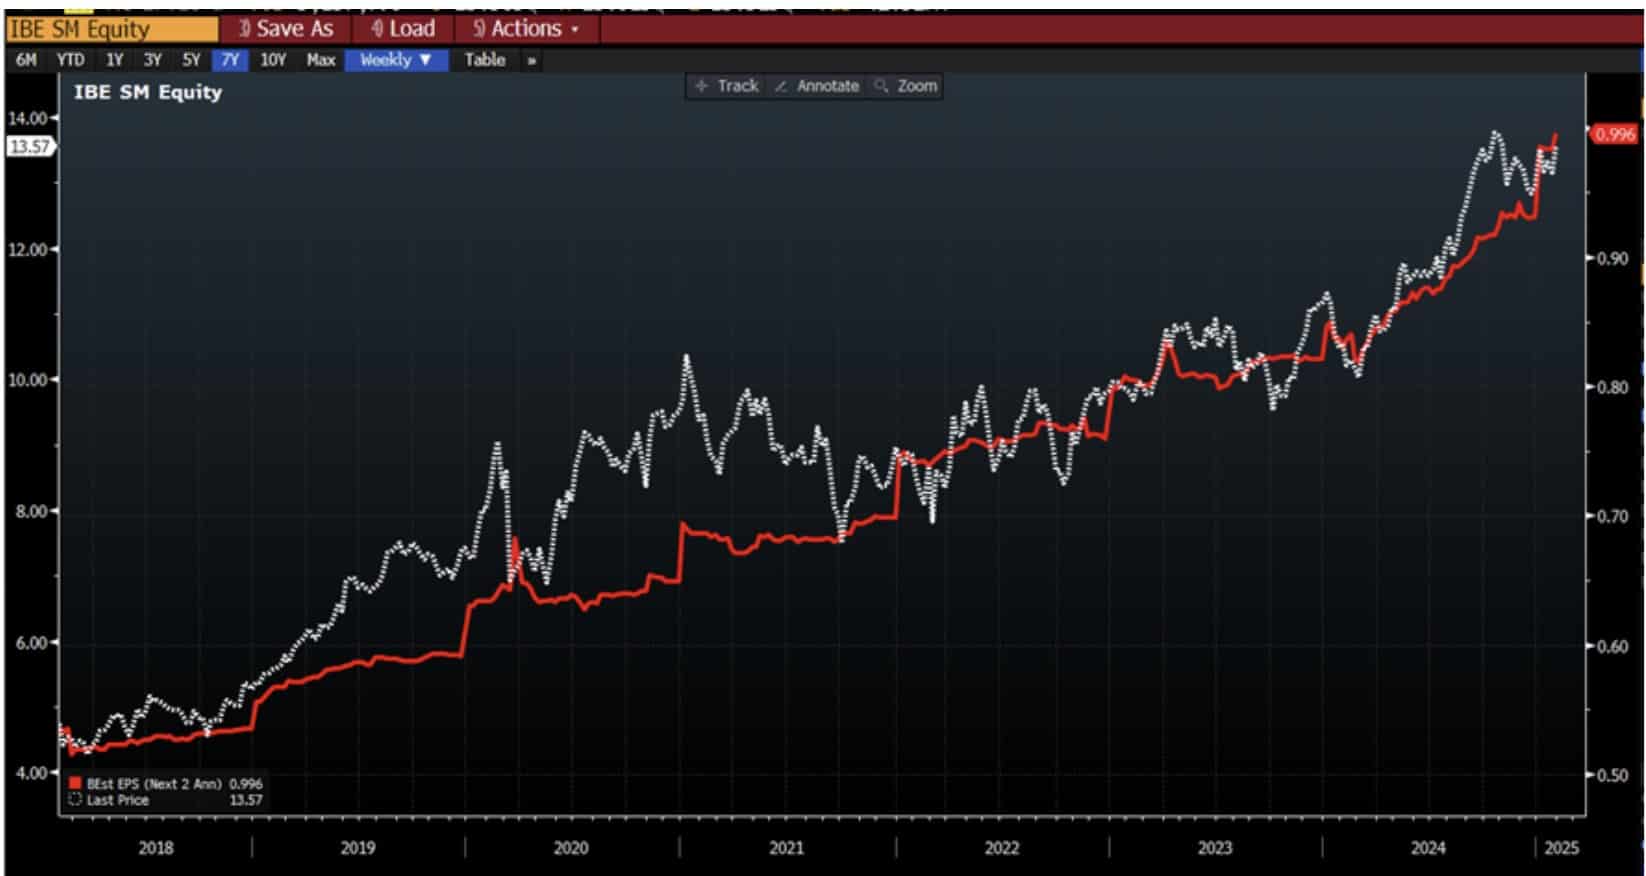
Task: Select the Annotate pencil tool
Action: (817, 86)
